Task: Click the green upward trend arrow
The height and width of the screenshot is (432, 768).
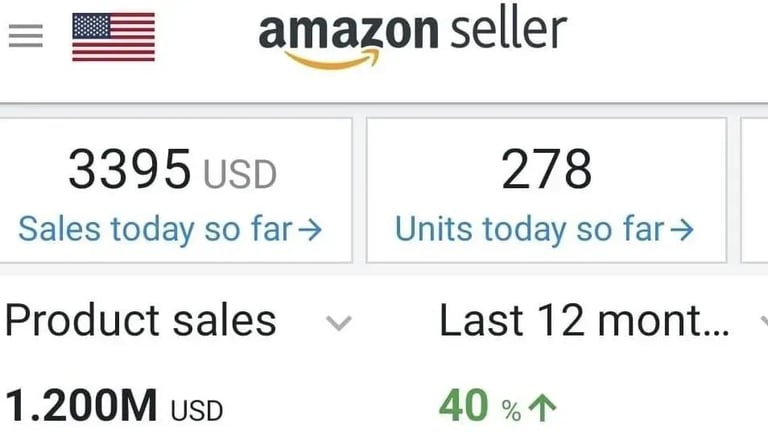Action: [543, 408]
